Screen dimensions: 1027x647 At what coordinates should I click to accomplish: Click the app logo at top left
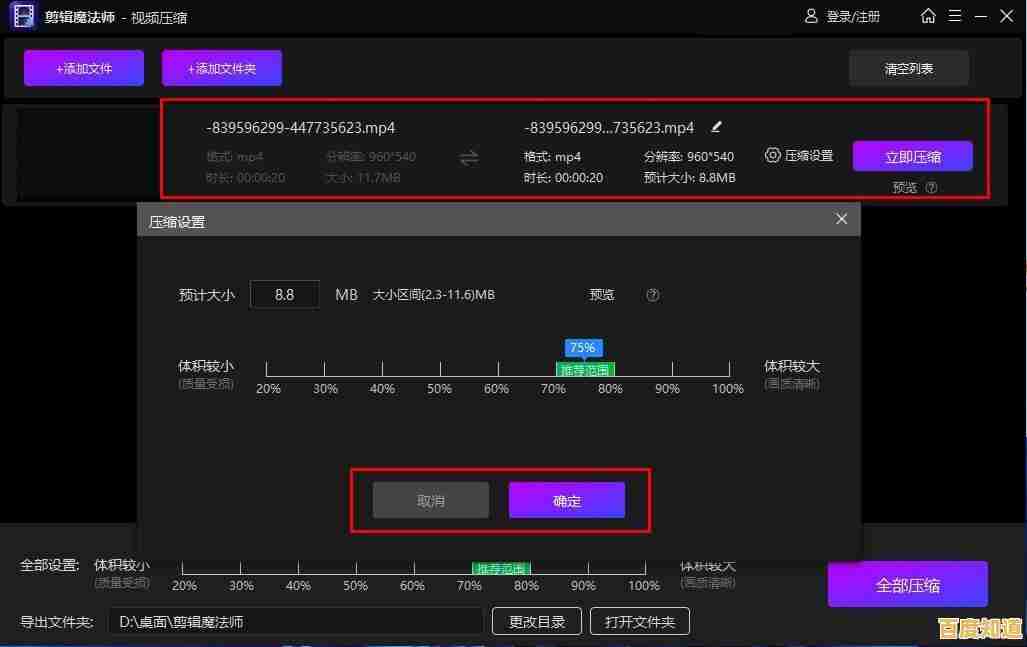[22, 16]
